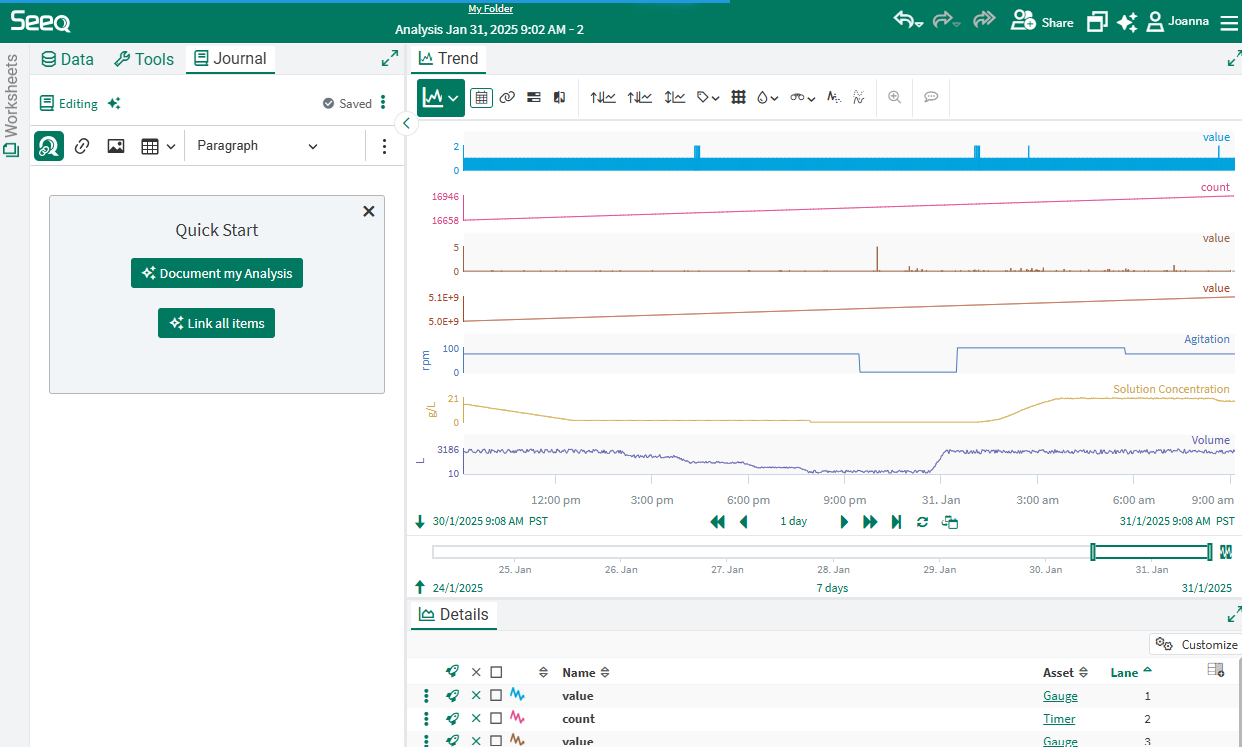Close the Quick Start panel
The width and height of the screenshot is (1242, 747).
368,211
